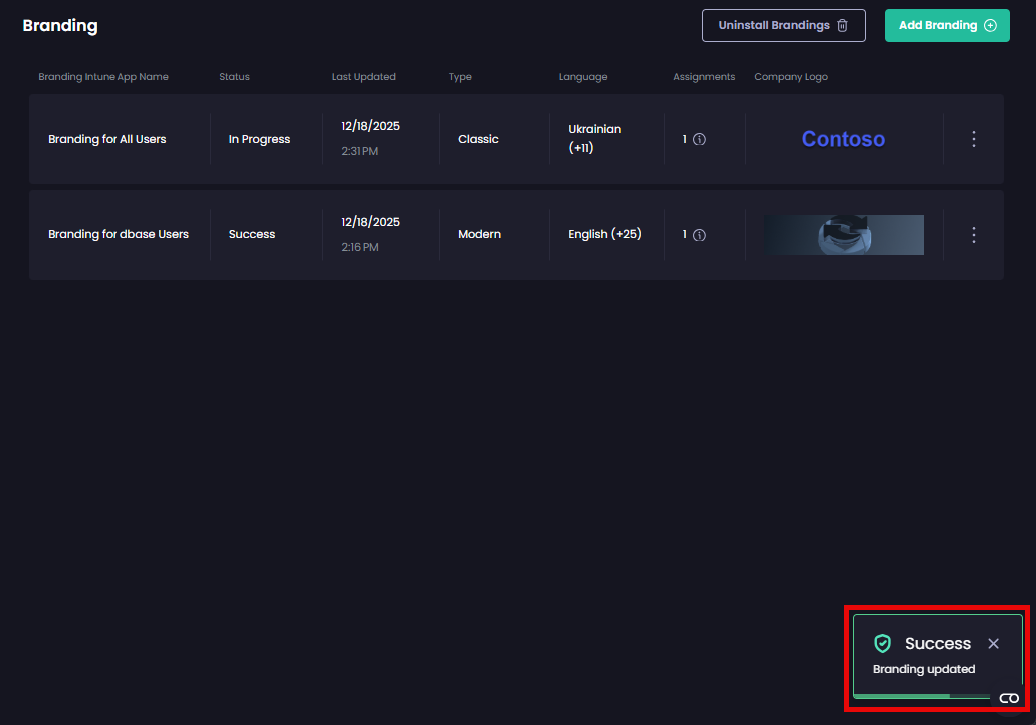Click the info icon in Branding for All Users row
1036x725 pixels.
coord(701,139)
